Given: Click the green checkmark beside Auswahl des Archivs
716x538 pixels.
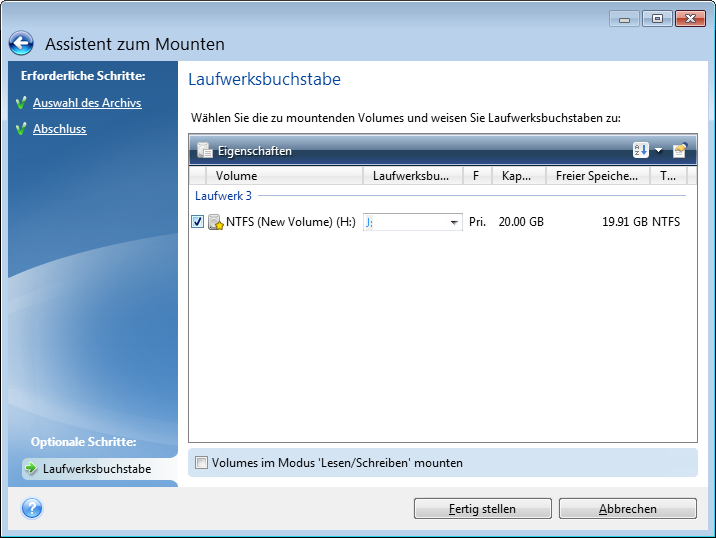Looking at the screenshot, I should (x=21, y=103).
